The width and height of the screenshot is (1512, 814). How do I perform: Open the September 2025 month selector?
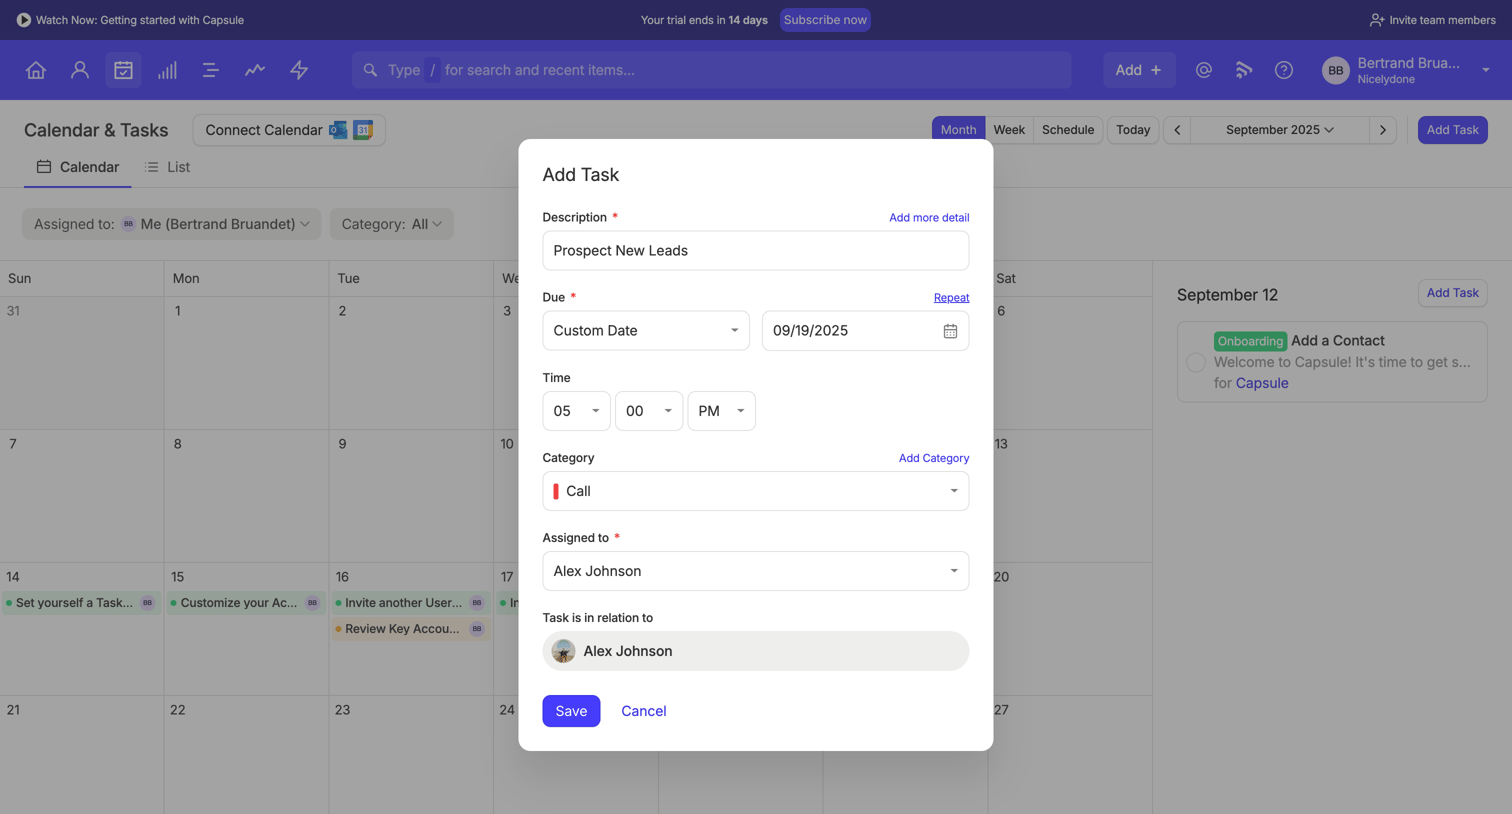click(1280, 130)
